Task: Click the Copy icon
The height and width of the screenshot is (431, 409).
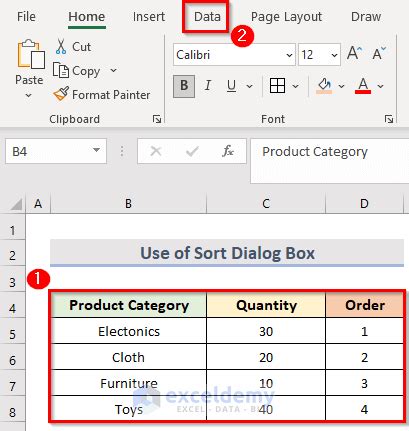Action: (61, 70)
